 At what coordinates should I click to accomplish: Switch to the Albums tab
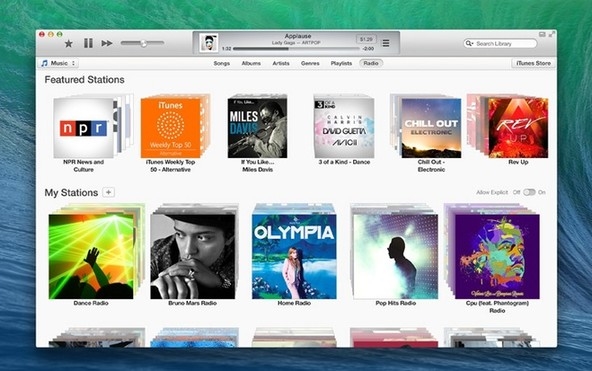pos(251,63)
